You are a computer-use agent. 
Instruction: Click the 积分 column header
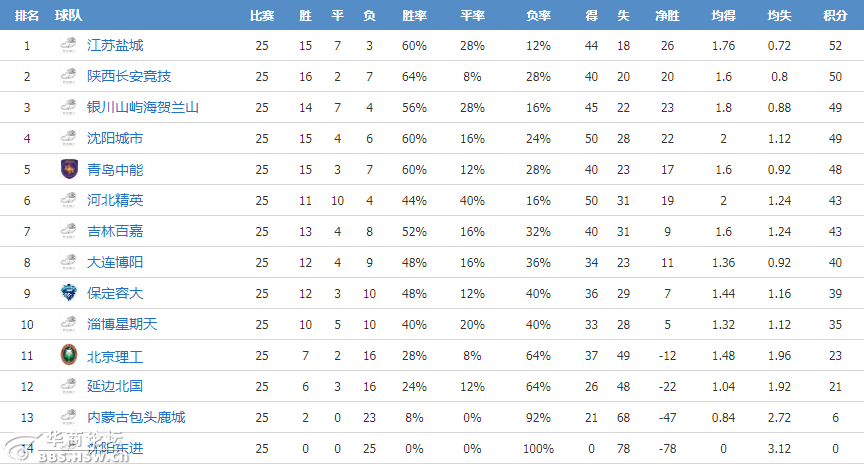point(835,15)
